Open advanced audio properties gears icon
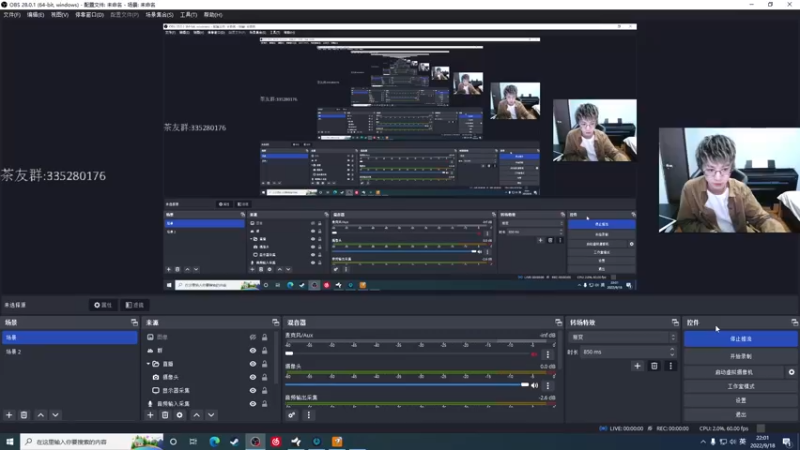The width and height of the screenshot is (800, 450). tap(291, 415)
